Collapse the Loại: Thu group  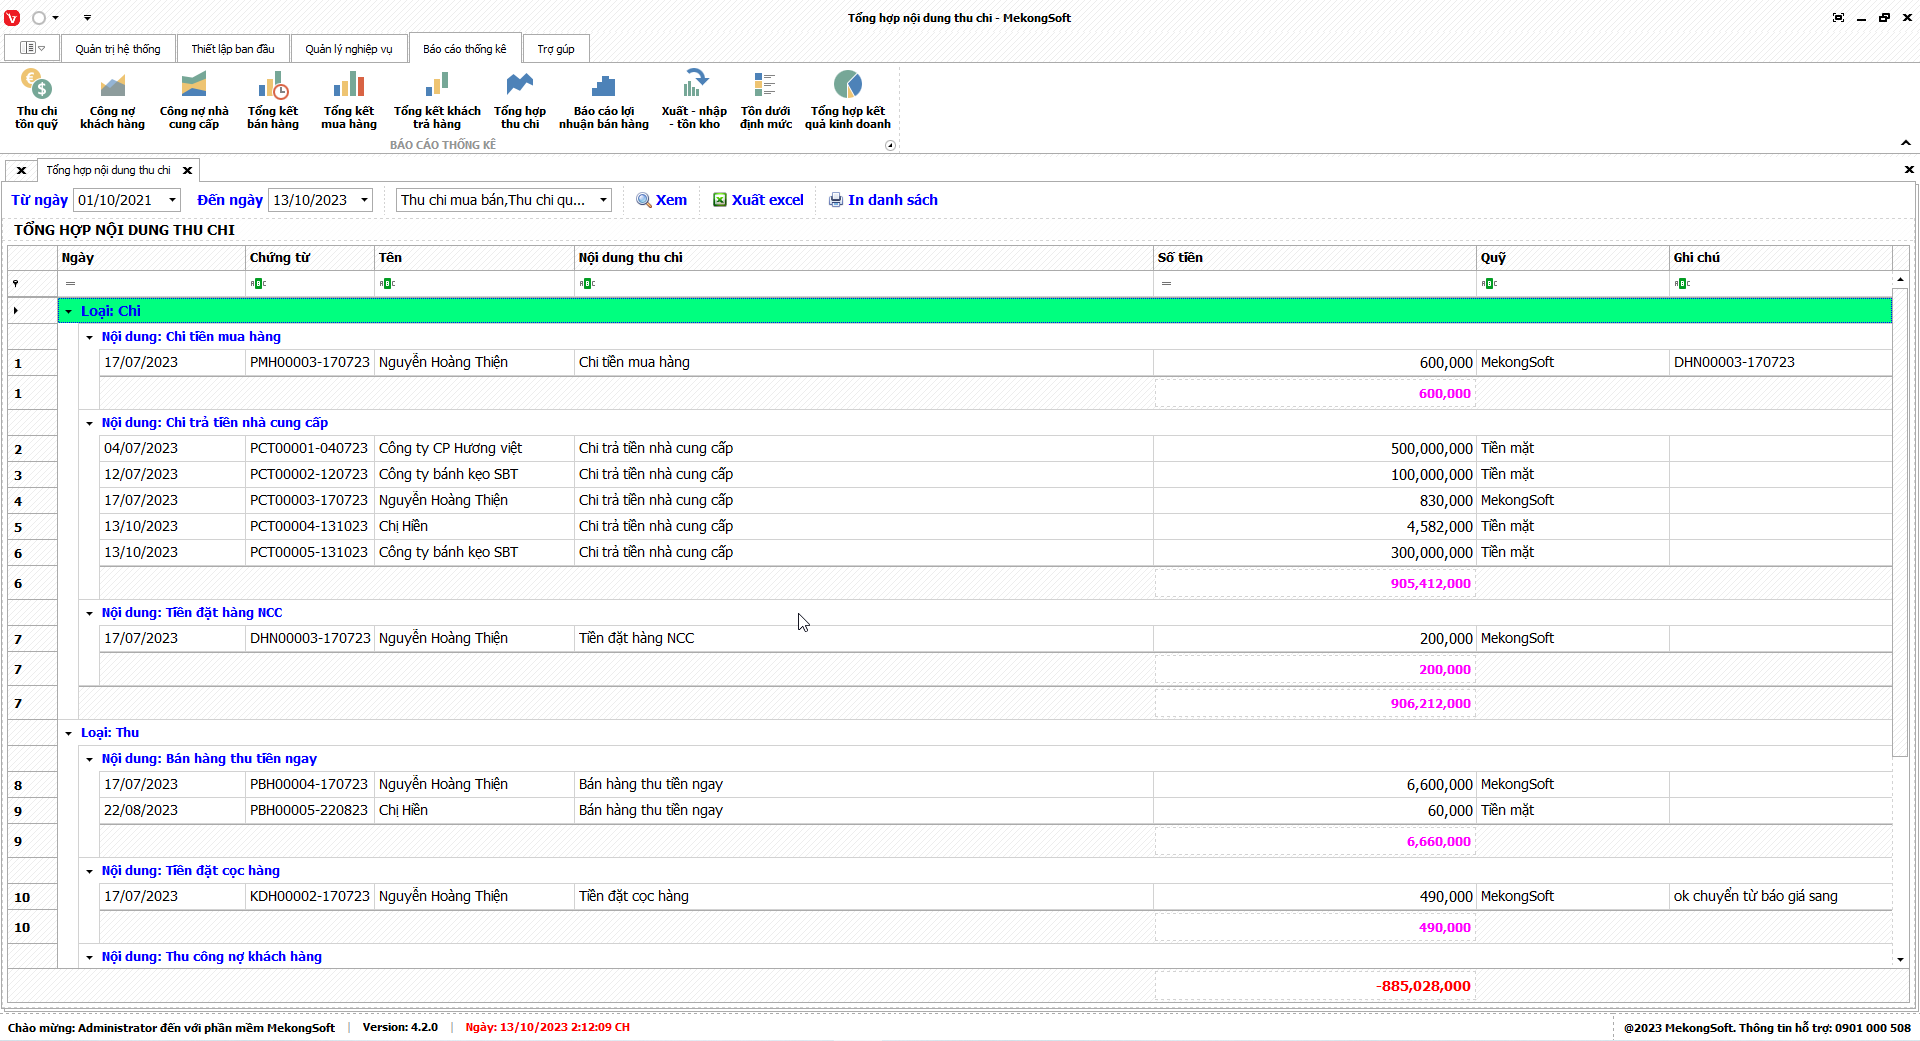click(x=69, y=734)
